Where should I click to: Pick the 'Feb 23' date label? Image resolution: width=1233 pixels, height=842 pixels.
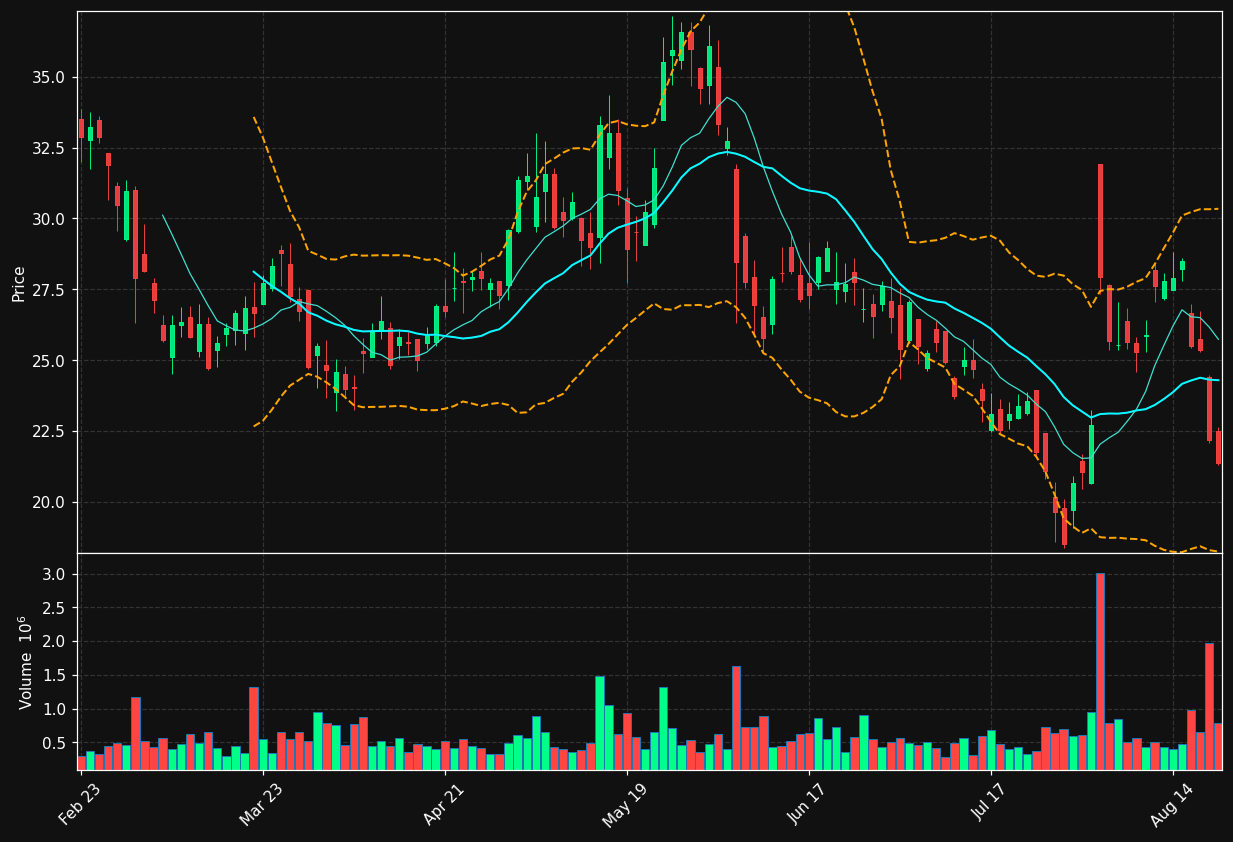[x=79, y=804]
